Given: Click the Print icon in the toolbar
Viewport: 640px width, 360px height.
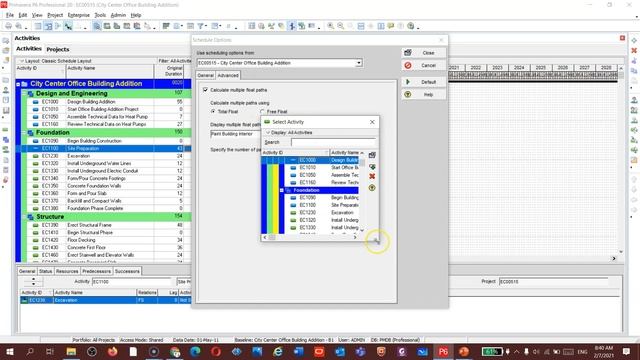Looking at the screenshot, I should pos(8,26).
